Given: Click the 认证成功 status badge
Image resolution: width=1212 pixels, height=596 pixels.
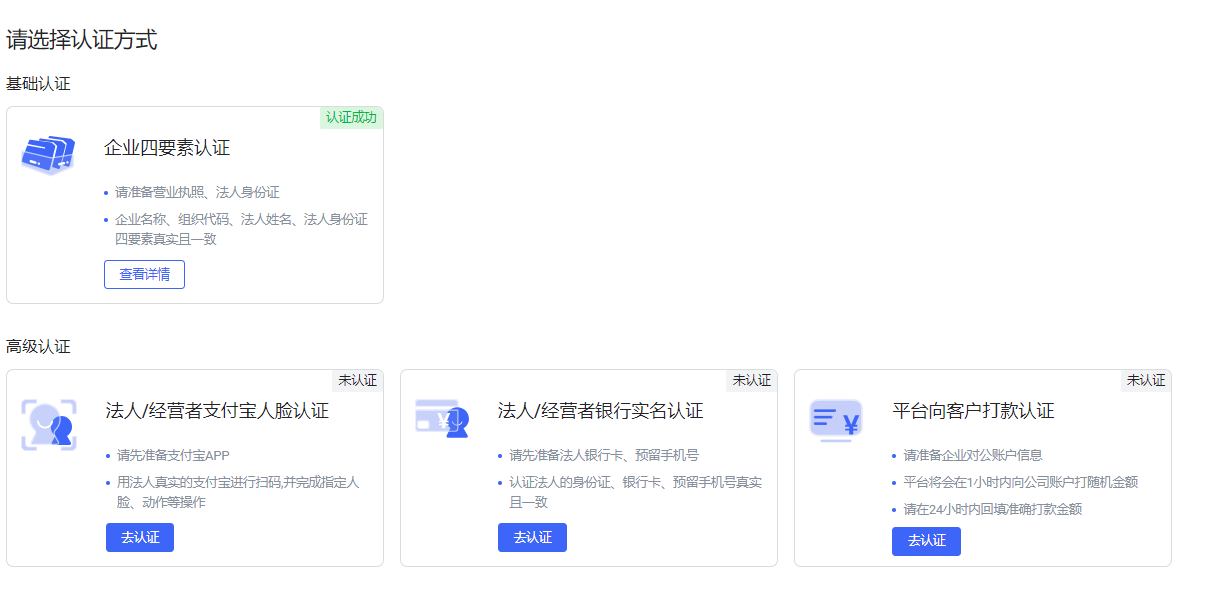Looking at the screenshot, I should 351,118.
